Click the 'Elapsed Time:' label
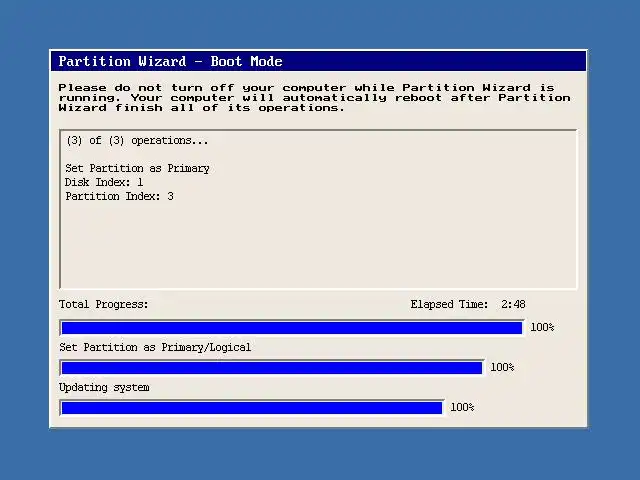The width and height of the screenshot is (640, 480). [449, 304]
